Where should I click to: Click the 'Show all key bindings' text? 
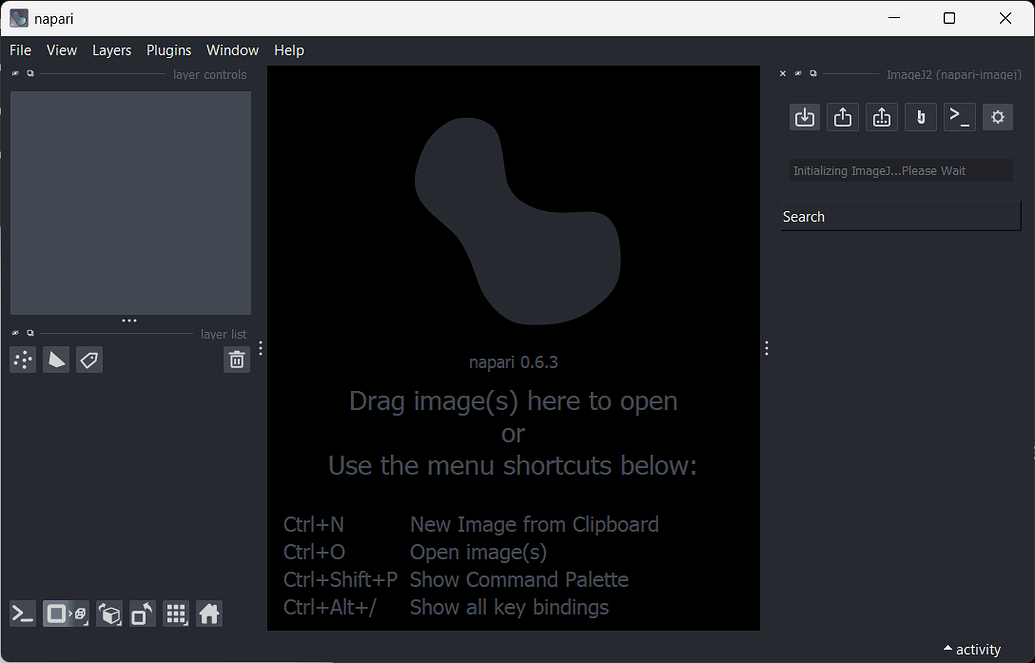click(509, 608)
